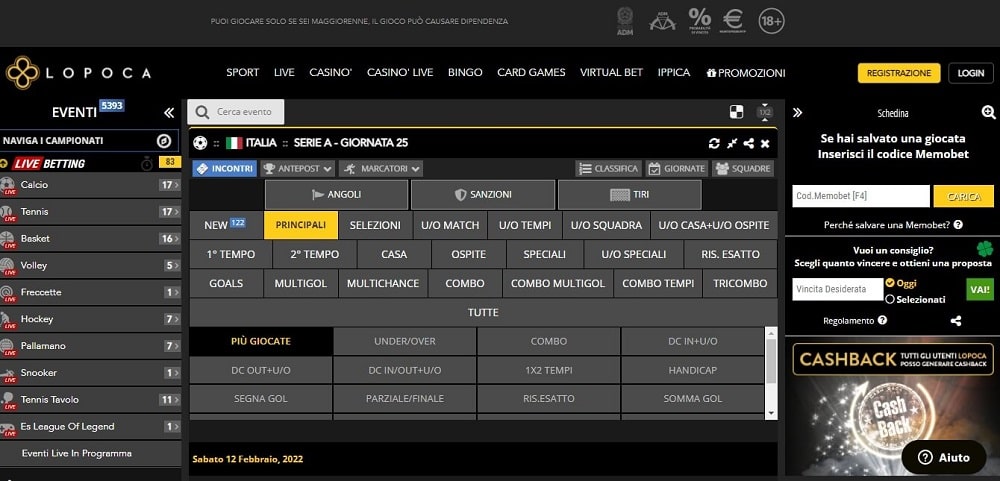The height and width of the screenshot is (481, 1000).
Task: Expand Pallamano live events list
Action: click(172, 346)
